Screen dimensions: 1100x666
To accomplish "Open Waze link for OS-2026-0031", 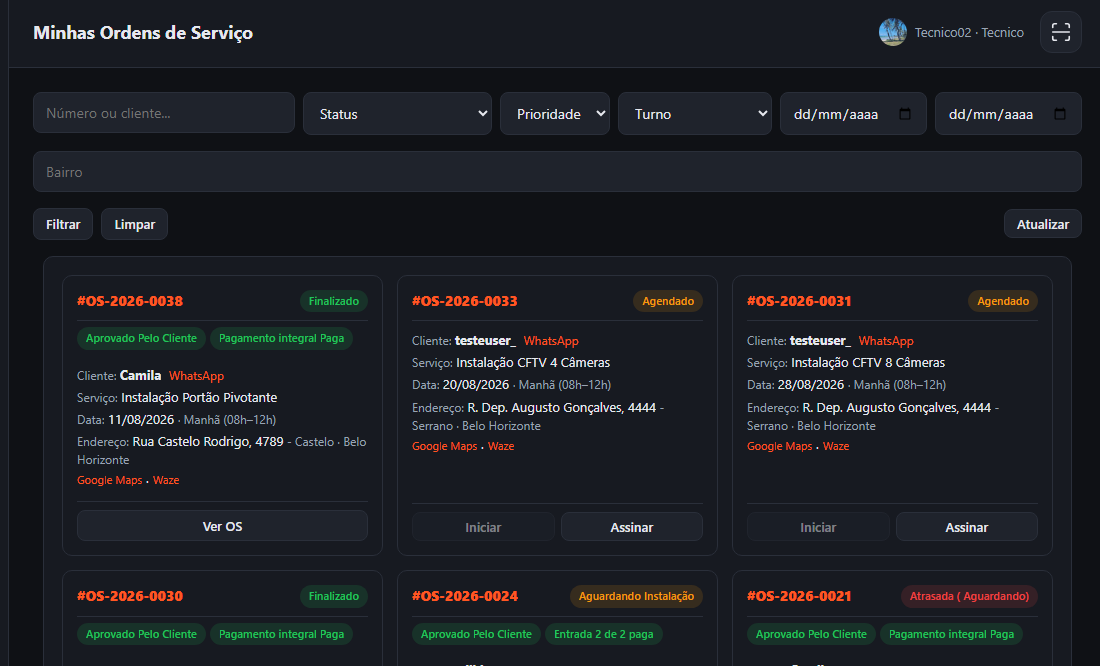I will click(x=836, y=446).
